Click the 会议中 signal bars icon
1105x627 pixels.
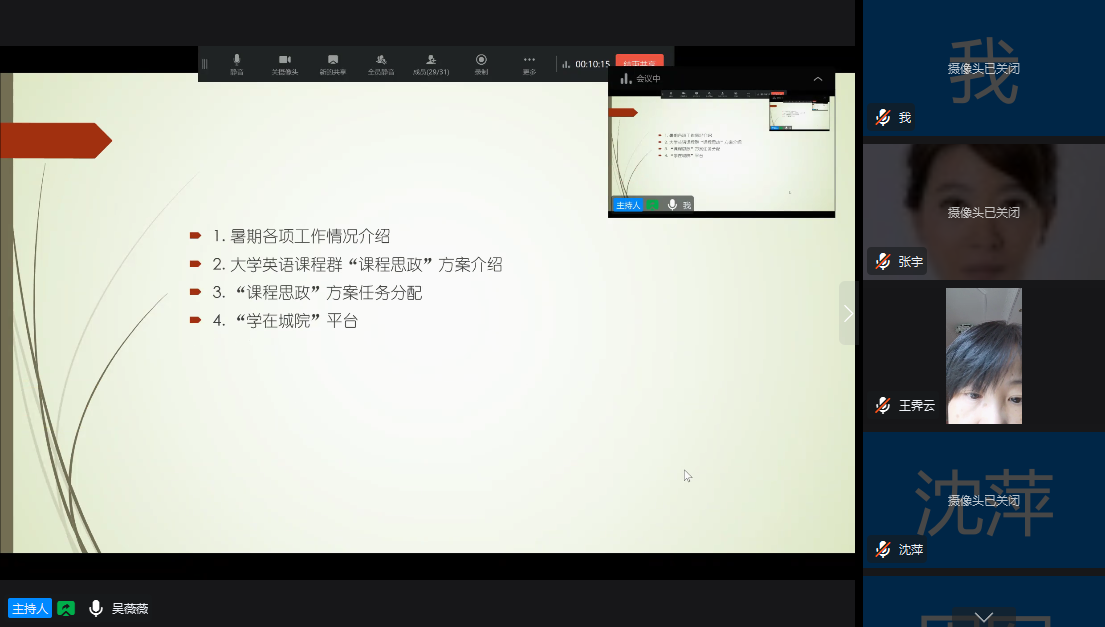(626, 78)
